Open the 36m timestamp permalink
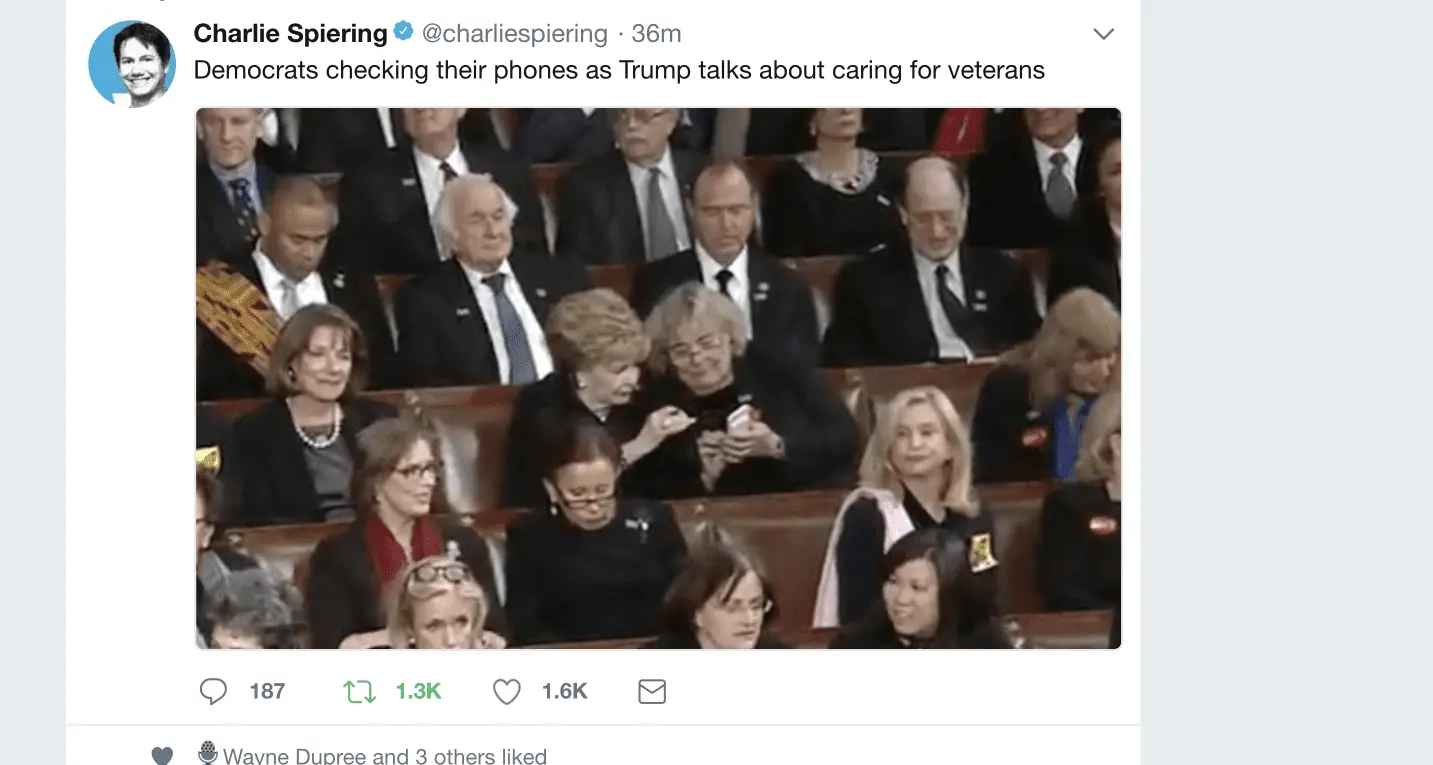The height and width of the screenshot is (765, 1433). pyautogui.click(x=656, y=33)
